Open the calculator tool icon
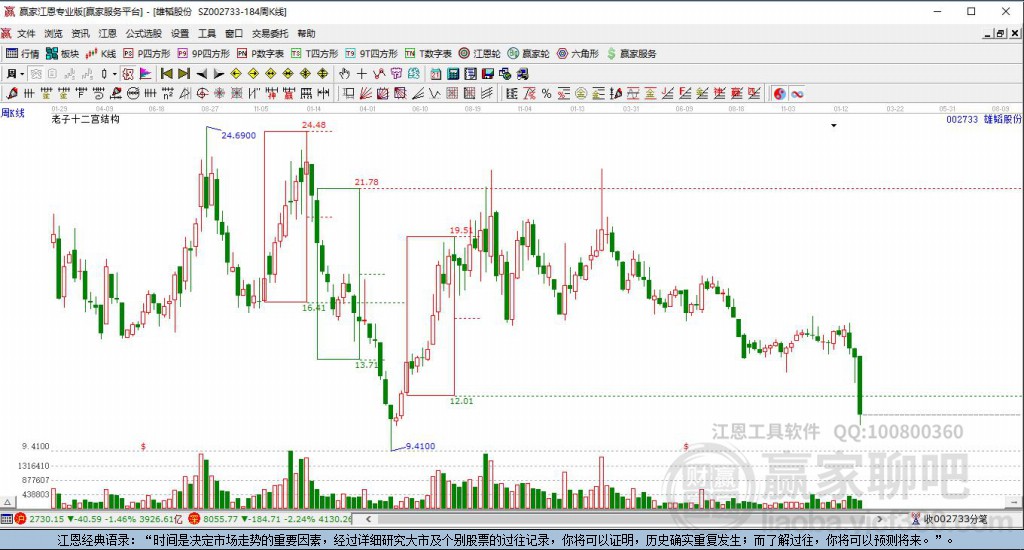 coord(453,74)
